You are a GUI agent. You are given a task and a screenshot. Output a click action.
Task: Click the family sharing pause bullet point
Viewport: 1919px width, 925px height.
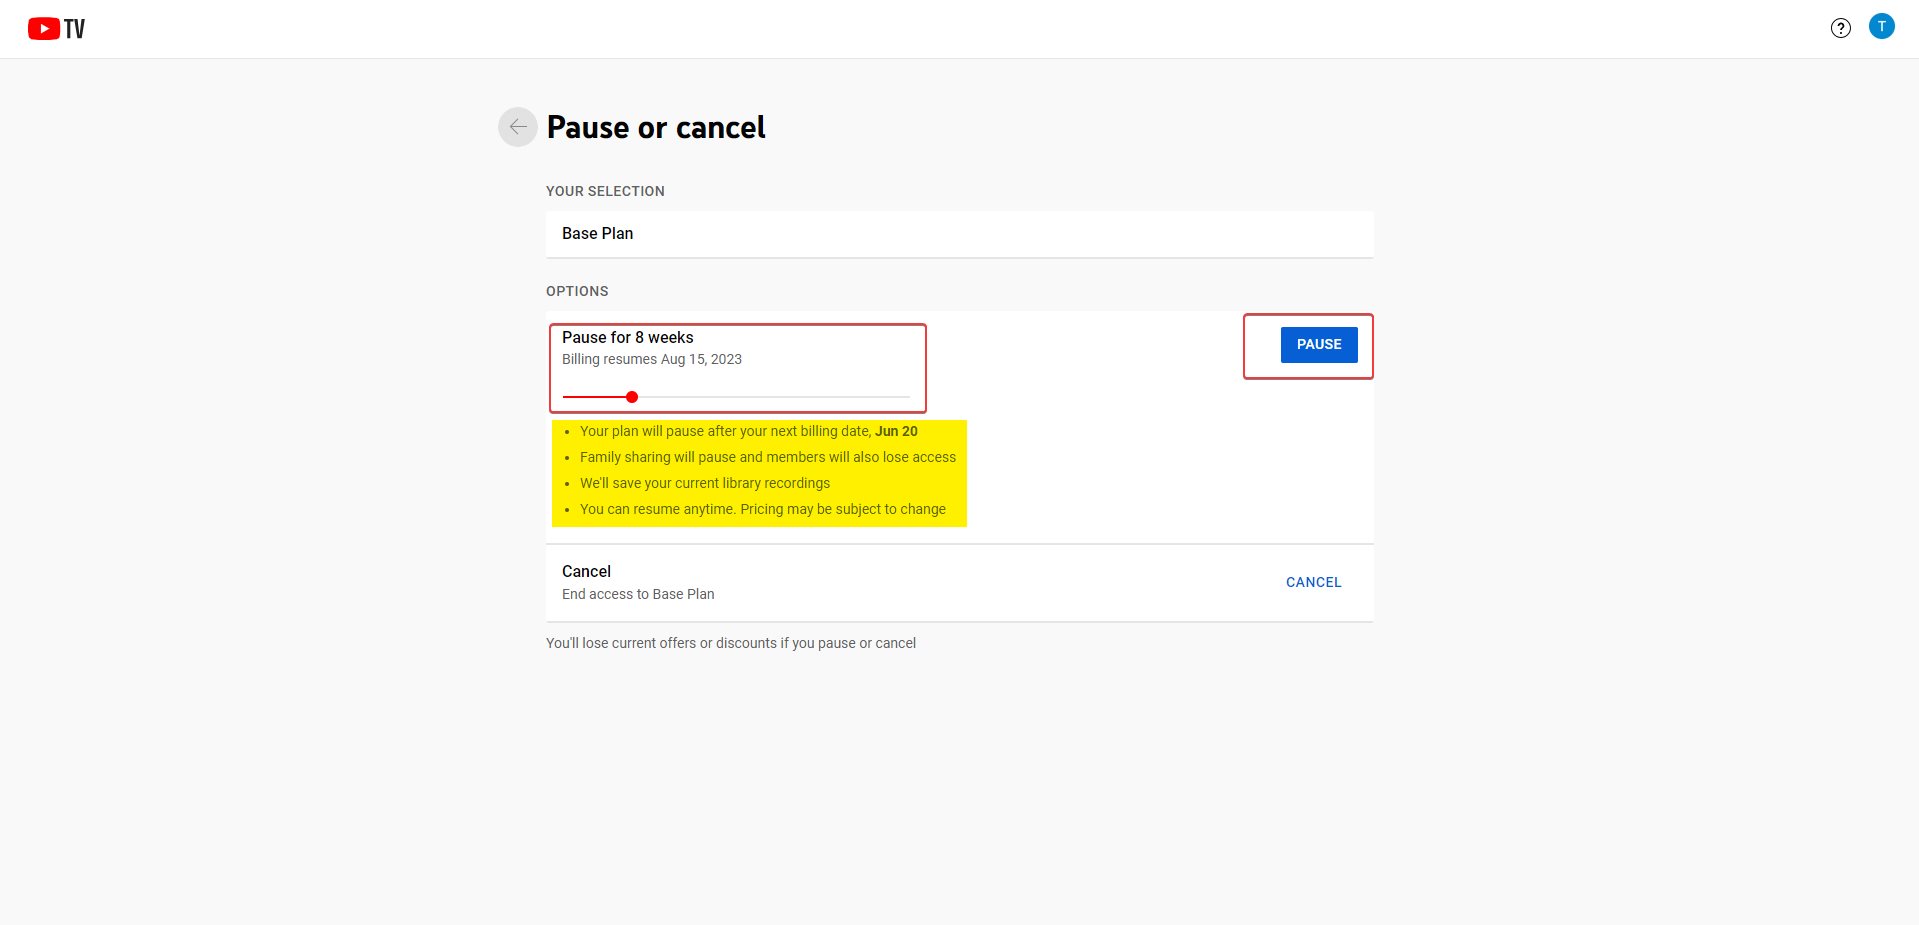click(x=768, y=457)
